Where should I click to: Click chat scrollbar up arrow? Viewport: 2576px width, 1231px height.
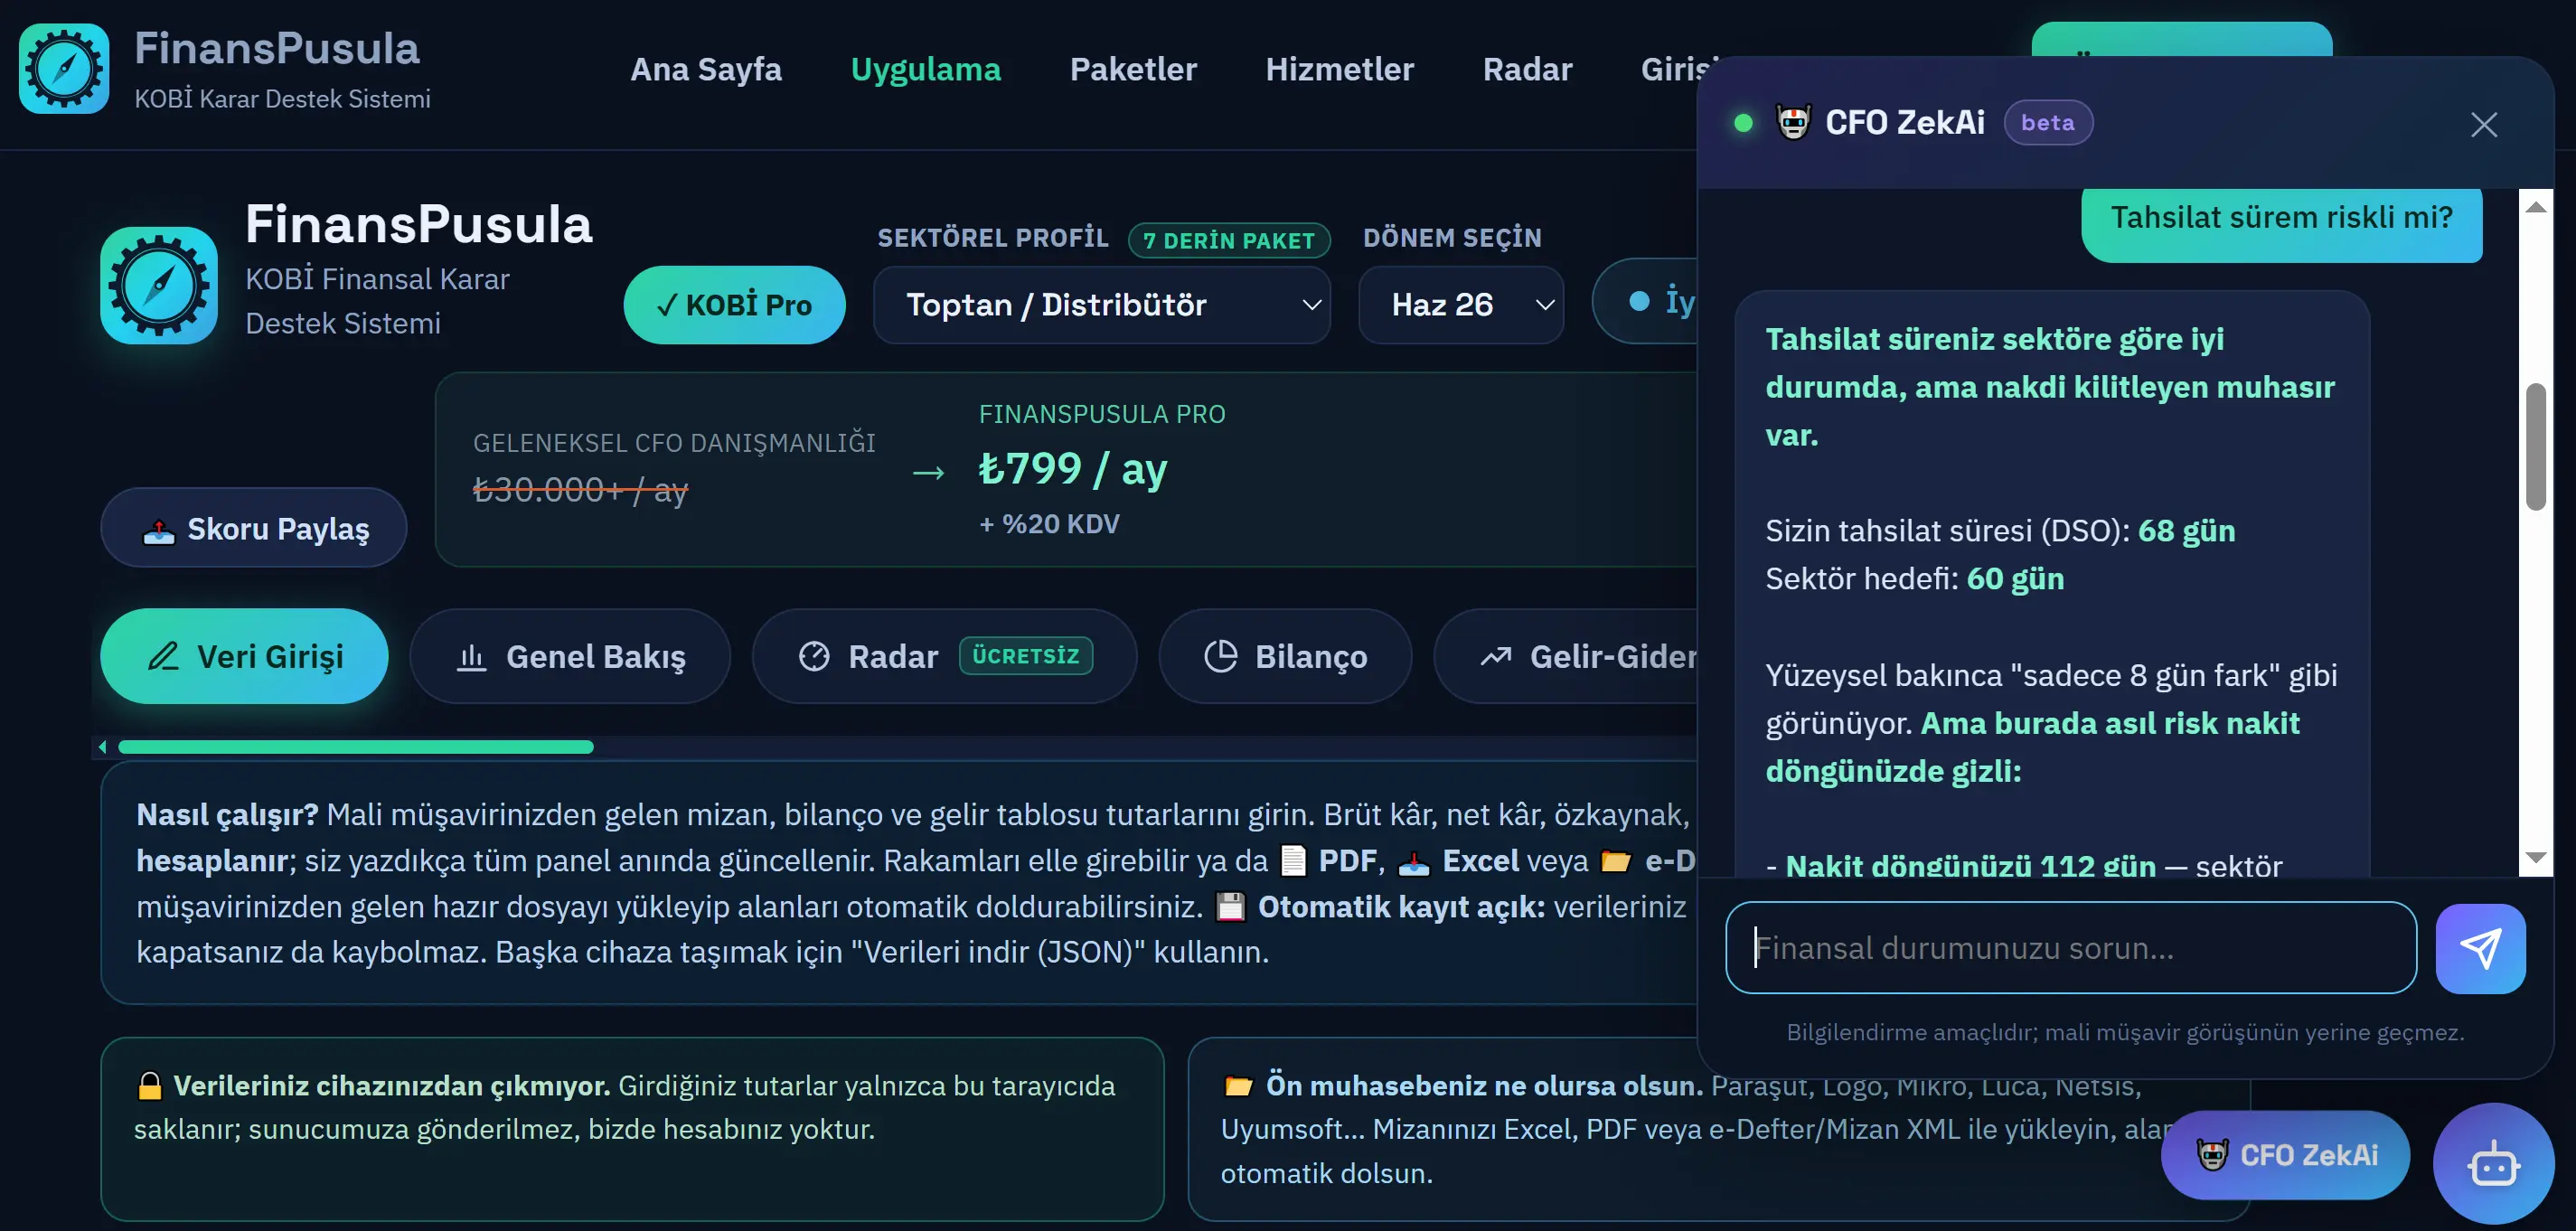[2535, 207]
